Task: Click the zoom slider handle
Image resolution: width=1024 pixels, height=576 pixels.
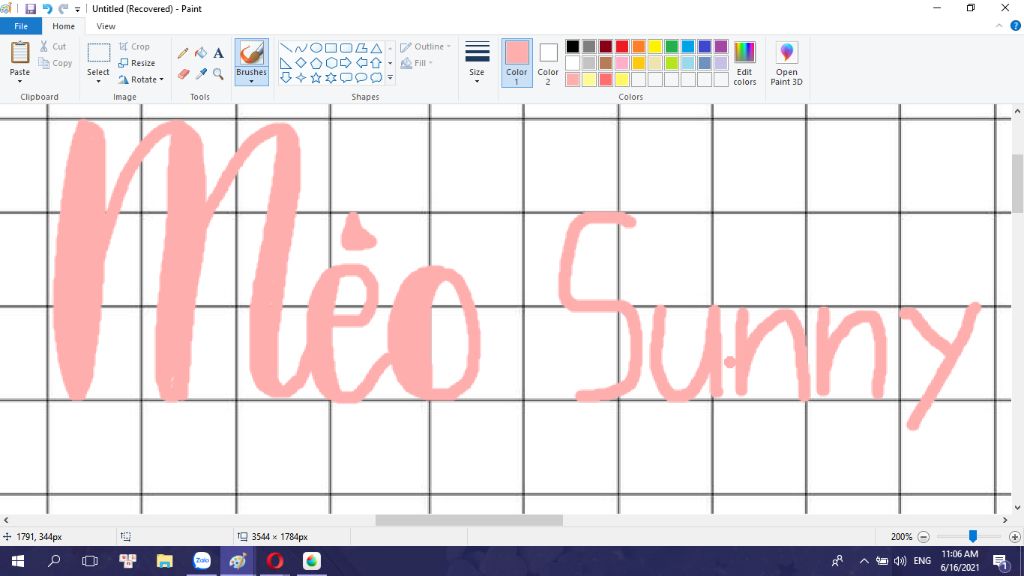Action: coord(972,536)
